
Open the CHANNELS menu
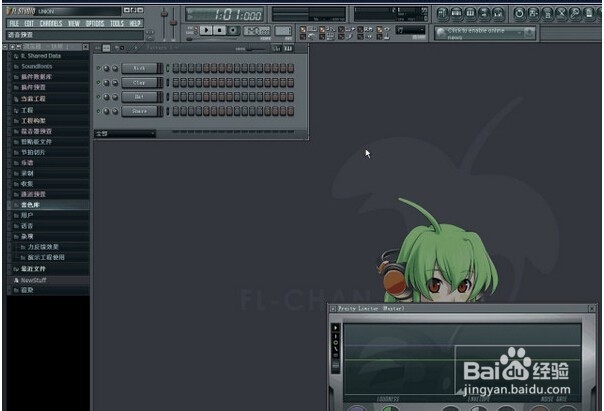51,24
